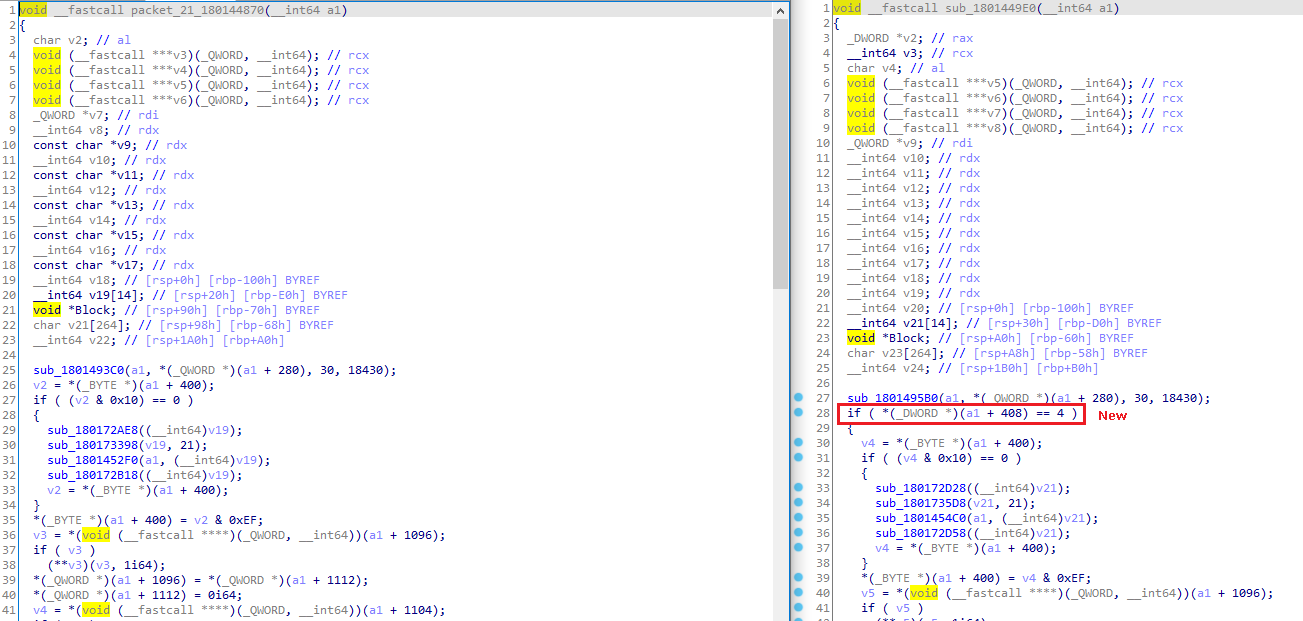Image resolution: width=1303 pixels, height=621 pixels.
Task: Click the blue breakpoint dot at right-pane line 27
Action: pyautogui.click(x=798, y=398)
